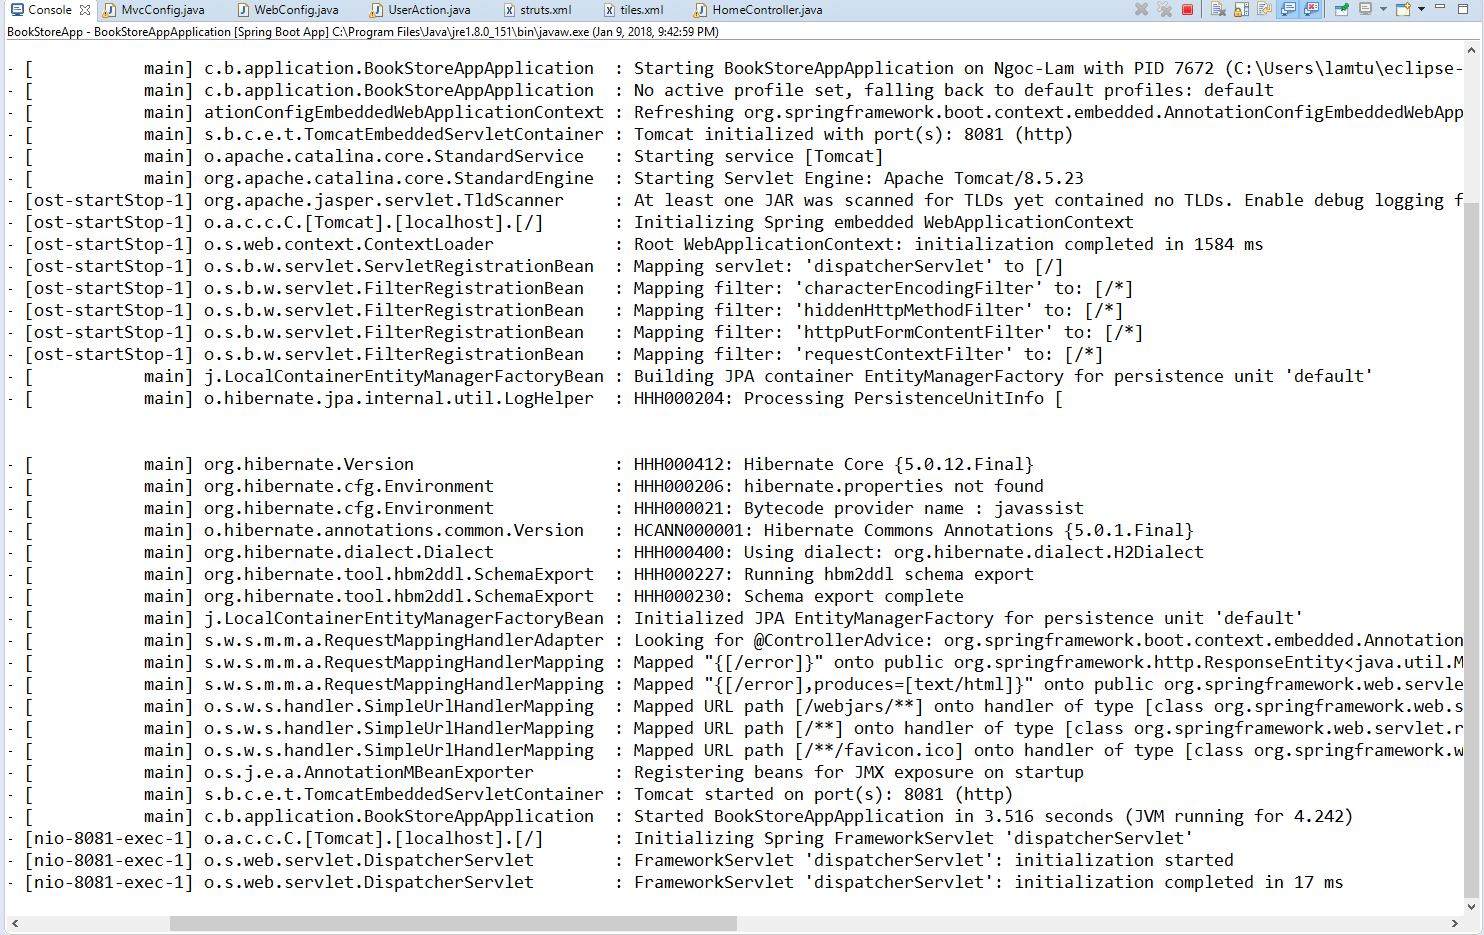Select the HomeController.java tab
This screenshot has width=1484, height=935.
766,10
